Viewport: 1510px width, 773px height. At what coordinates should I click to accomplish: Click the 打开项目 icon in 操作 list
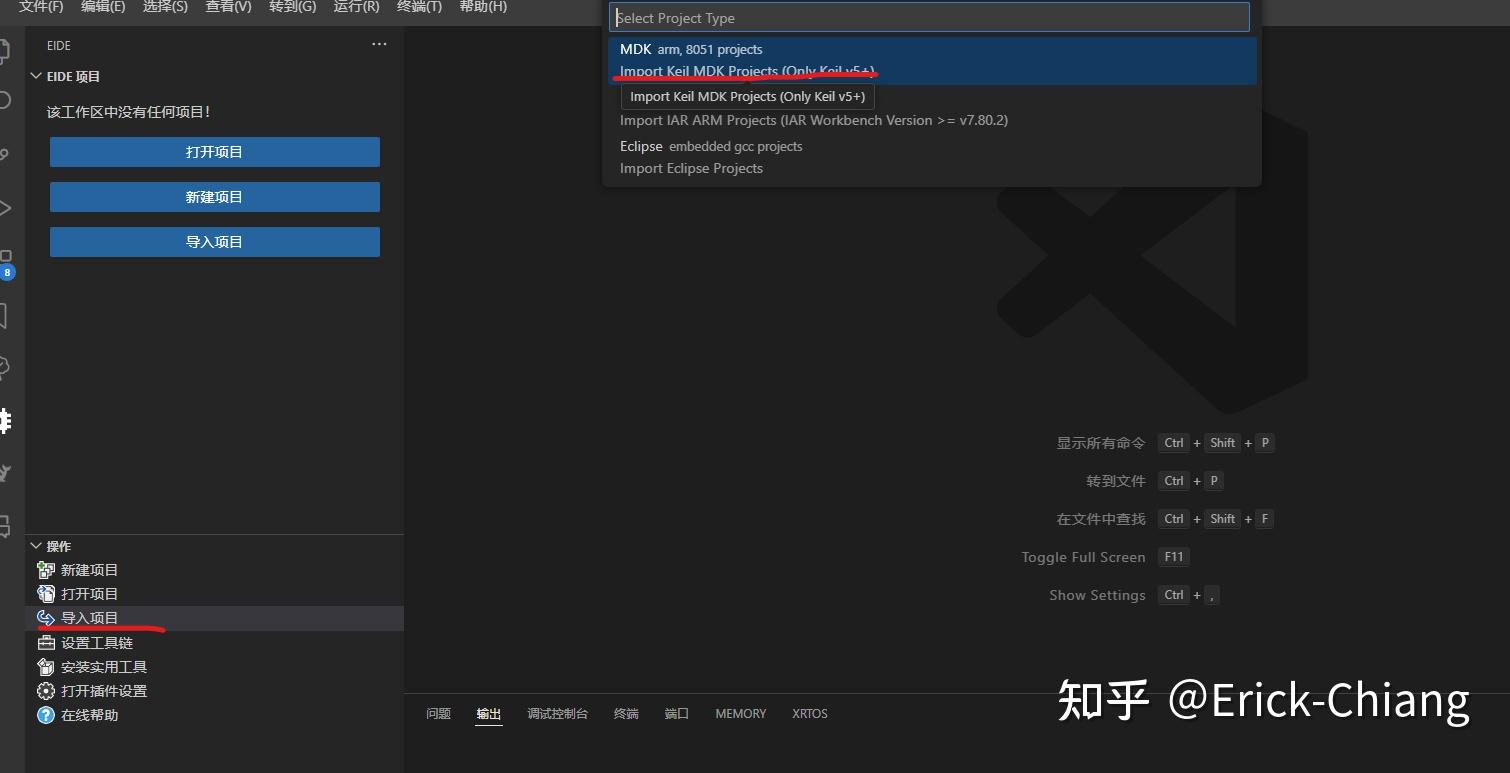pos(46,593)
